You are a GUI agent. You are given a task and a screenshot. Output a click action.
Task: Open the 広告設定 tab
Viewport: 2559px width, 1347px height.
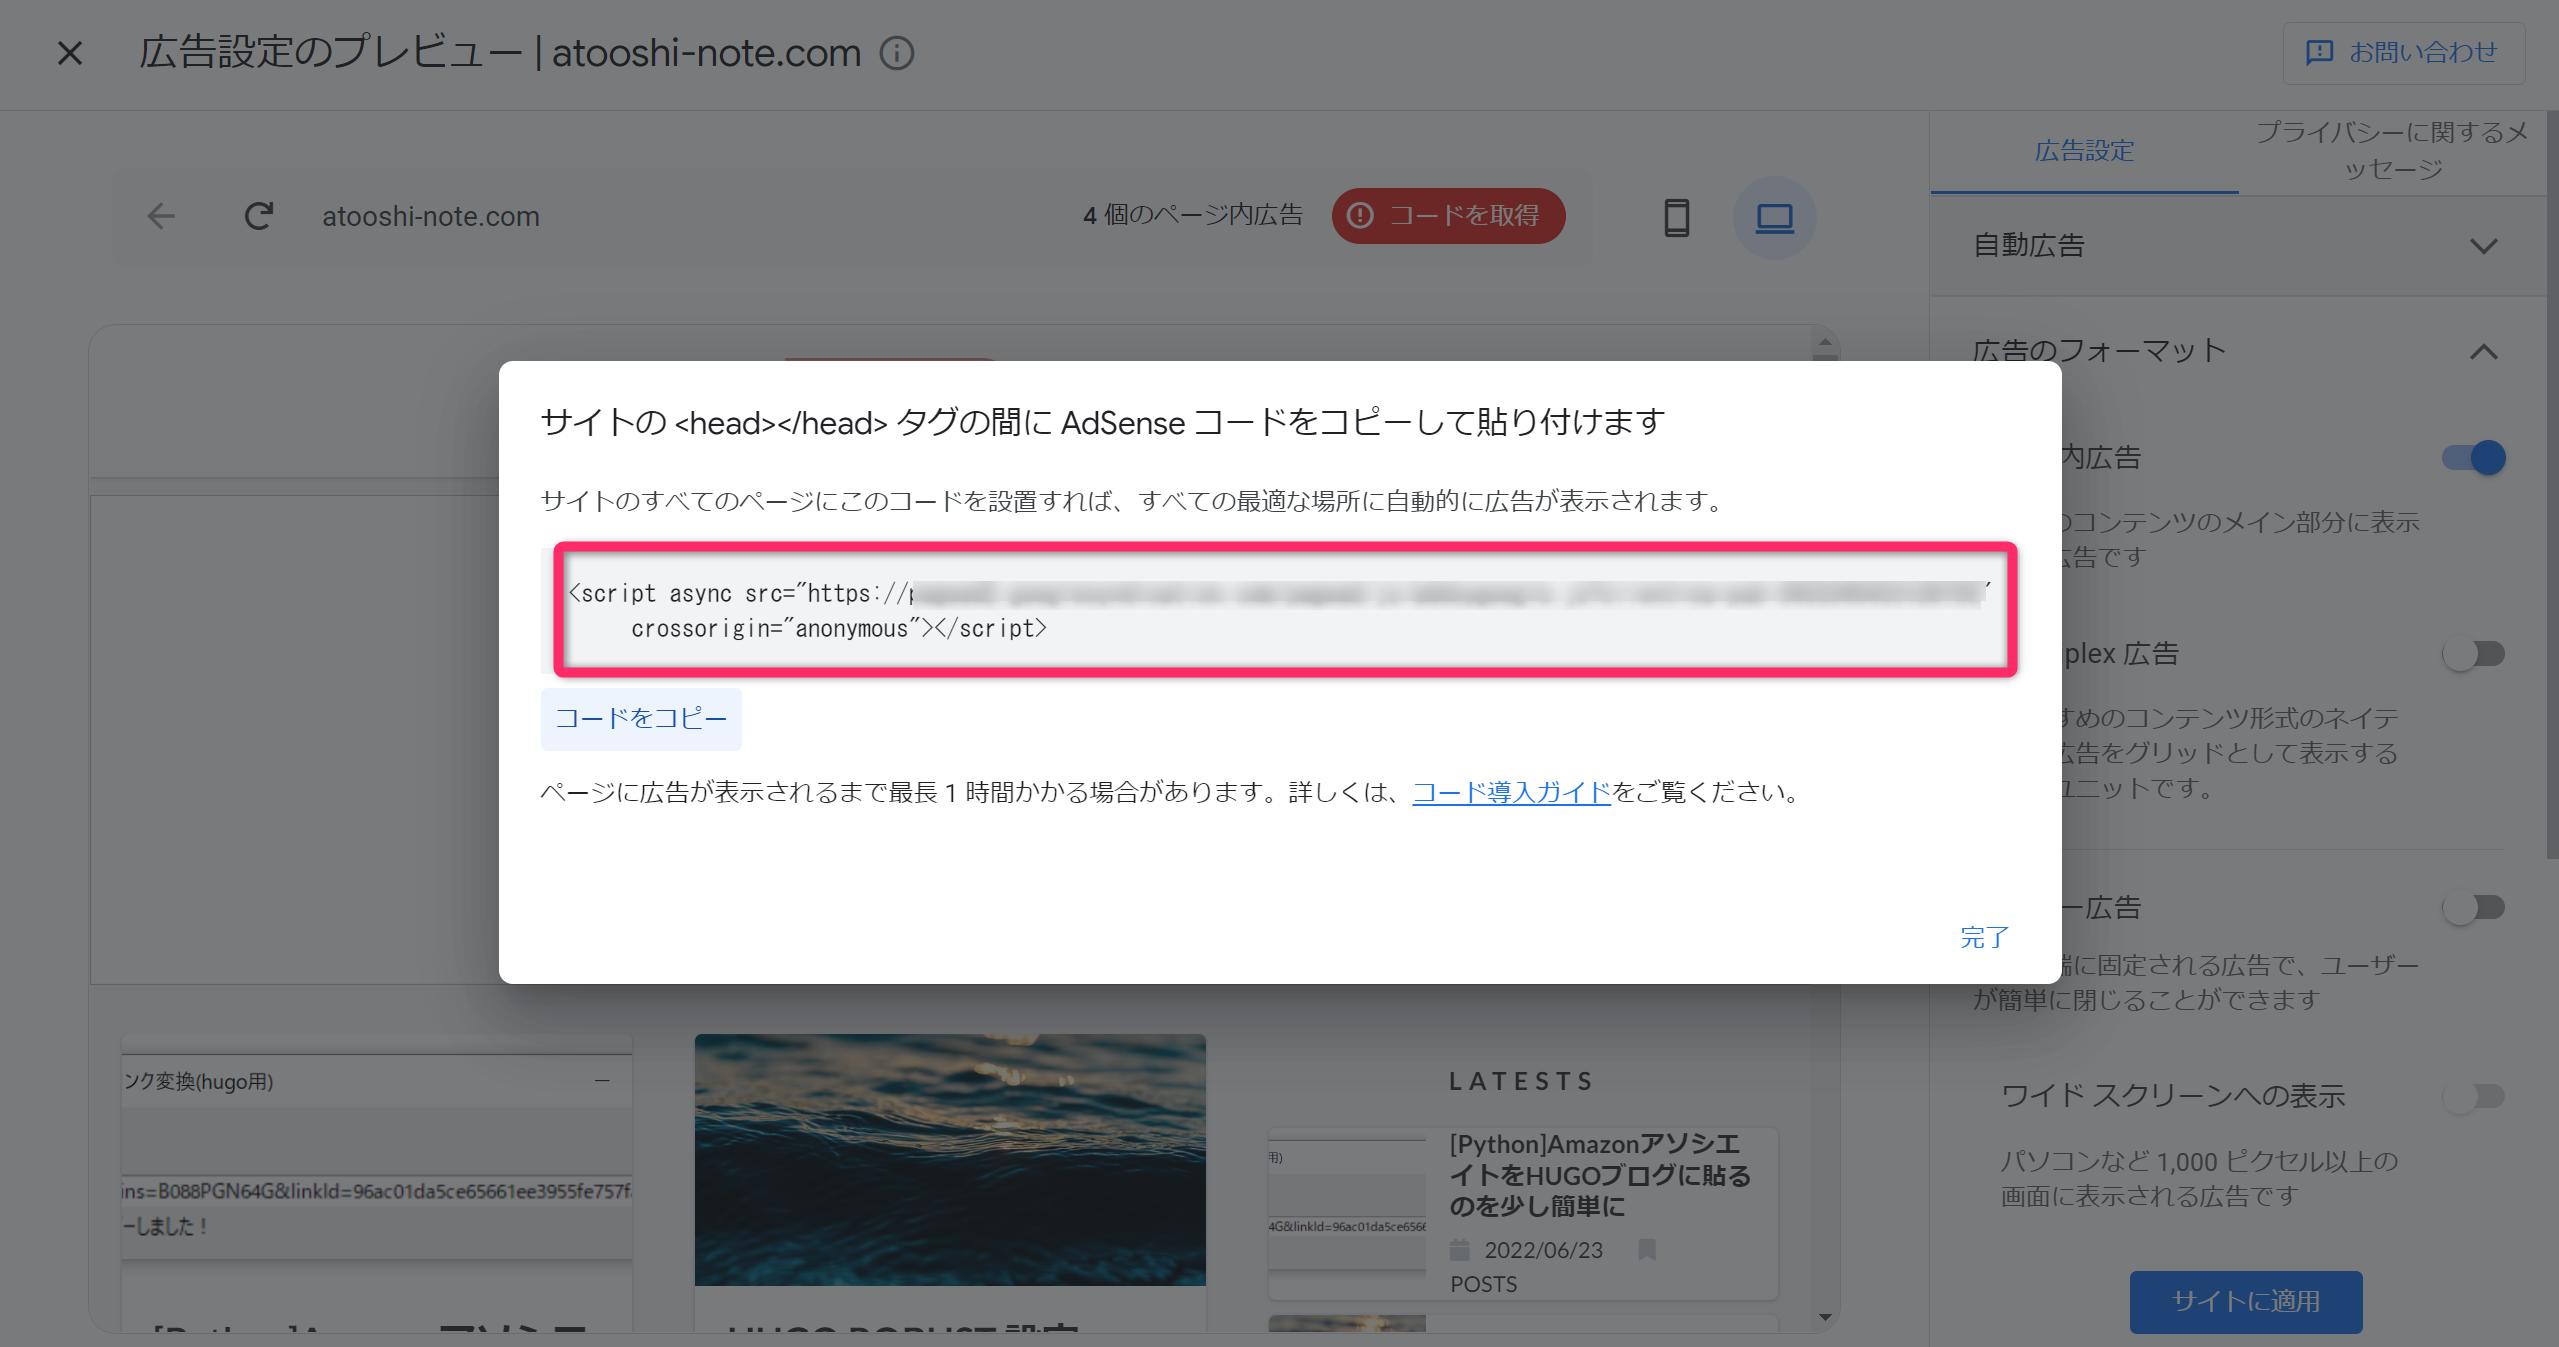pyautogui.click(x=2084, y=151)
